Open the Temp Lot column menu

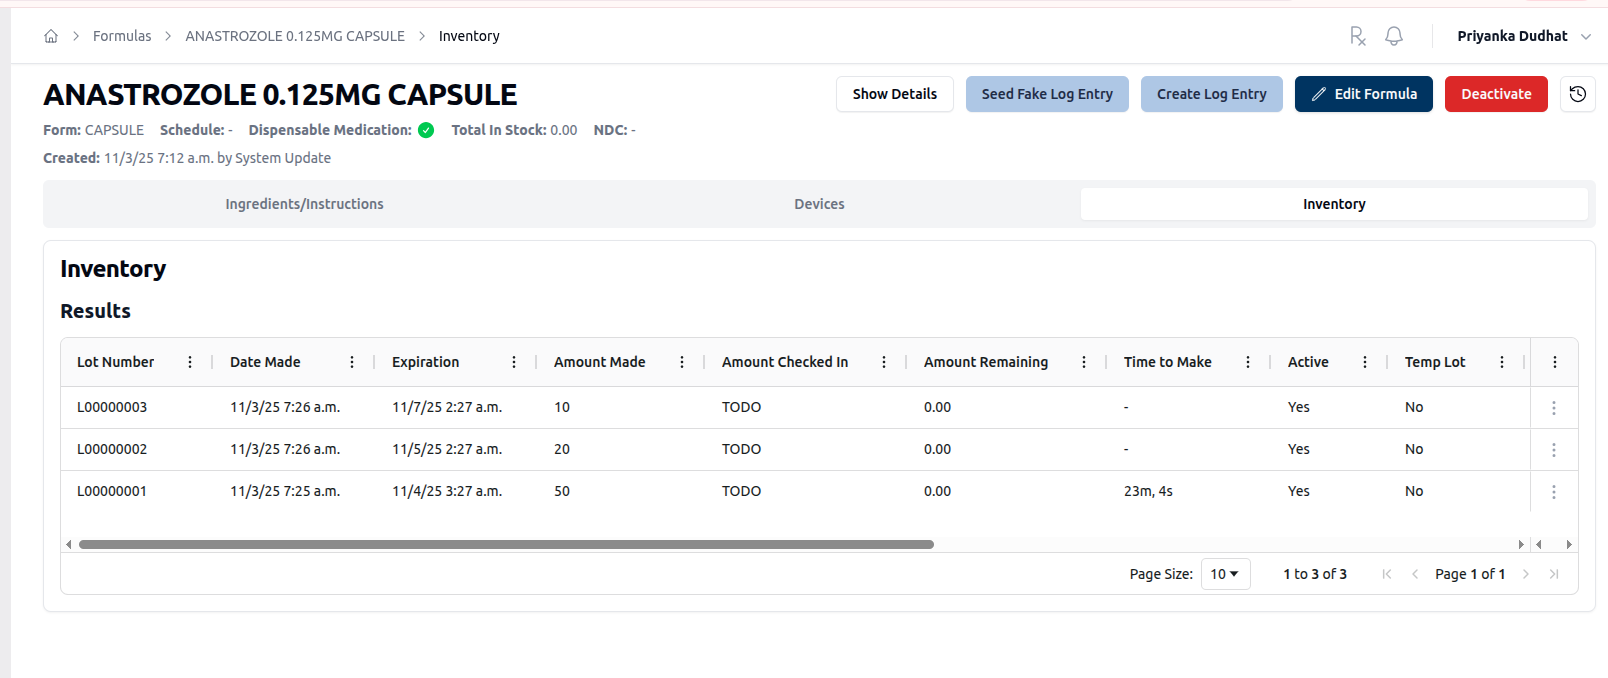(x=1502, y=362)
